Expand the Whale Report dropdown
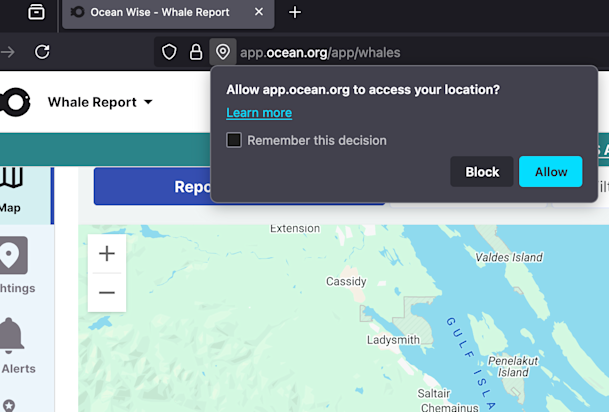Viewport: 609px width, 412px height. pos(100,102)
